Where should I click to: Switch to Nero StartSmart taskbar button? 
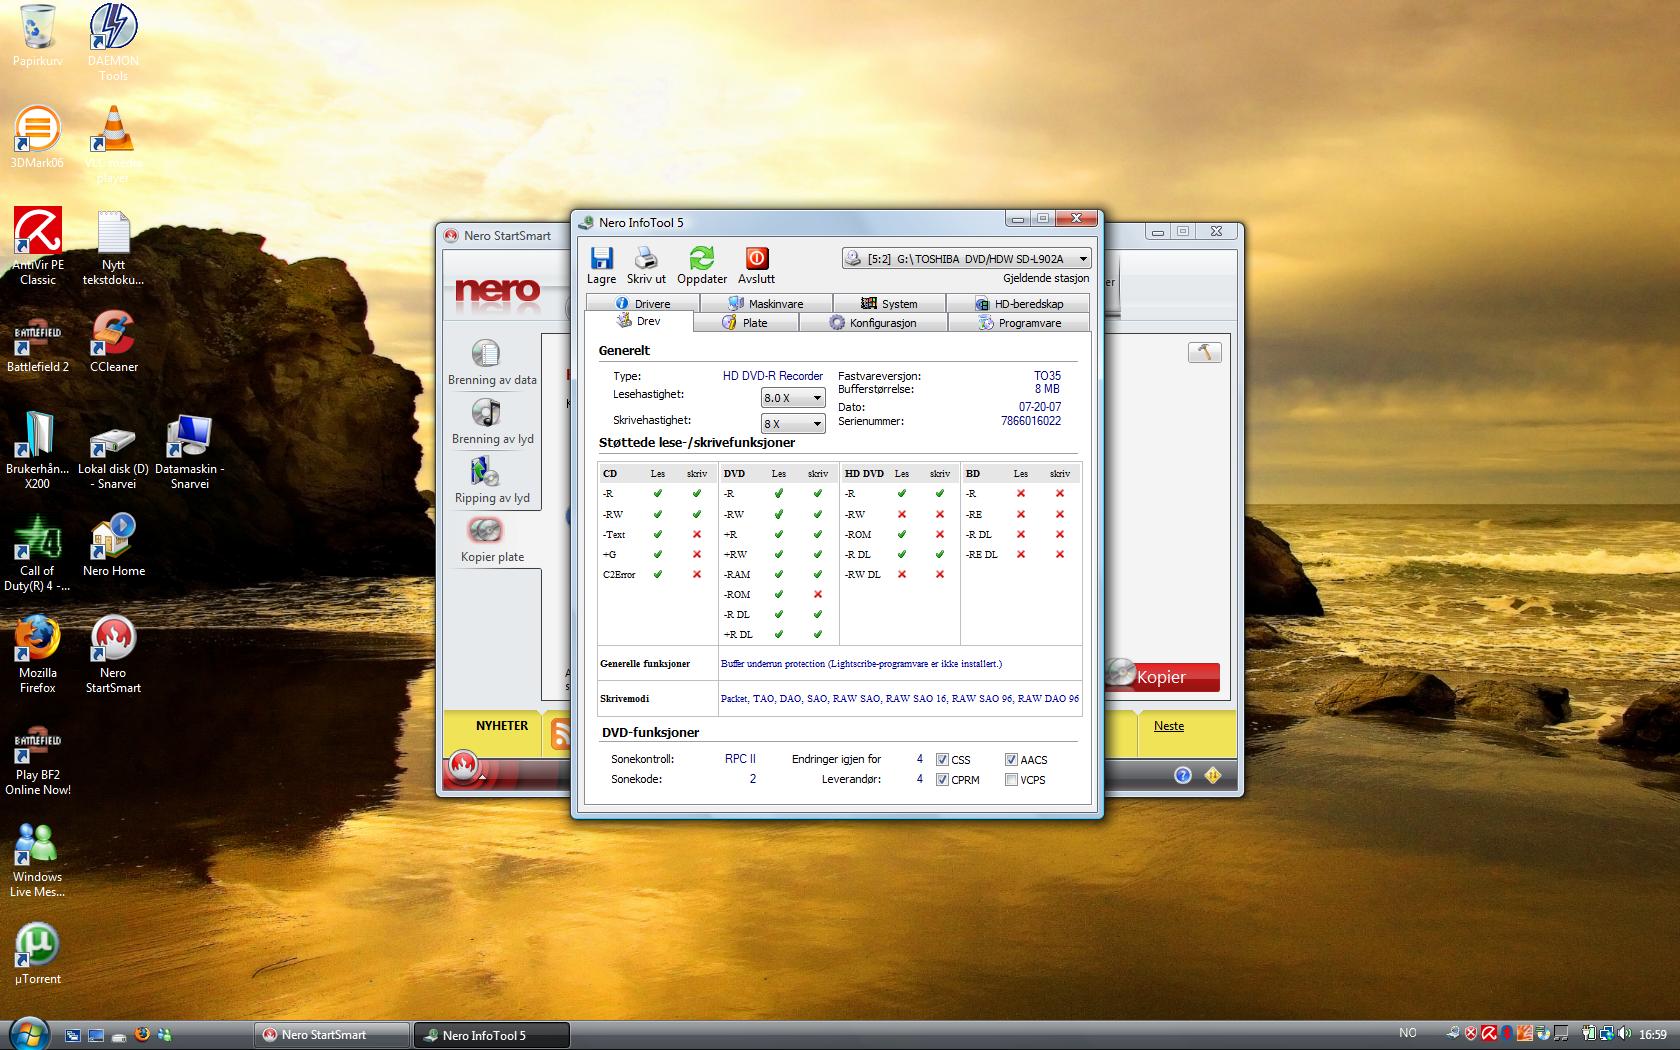tap(332, 1035)
